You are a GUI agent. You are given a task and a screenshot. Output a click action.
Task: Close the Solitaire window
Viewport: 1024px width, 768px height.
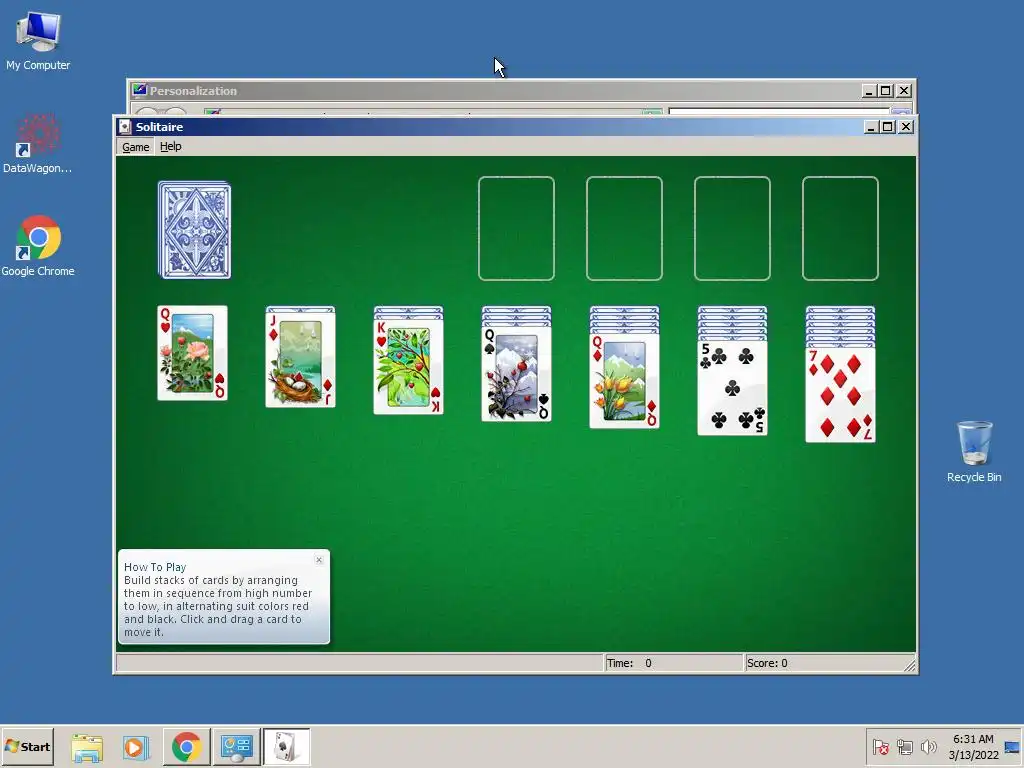[x=906, y=127]
